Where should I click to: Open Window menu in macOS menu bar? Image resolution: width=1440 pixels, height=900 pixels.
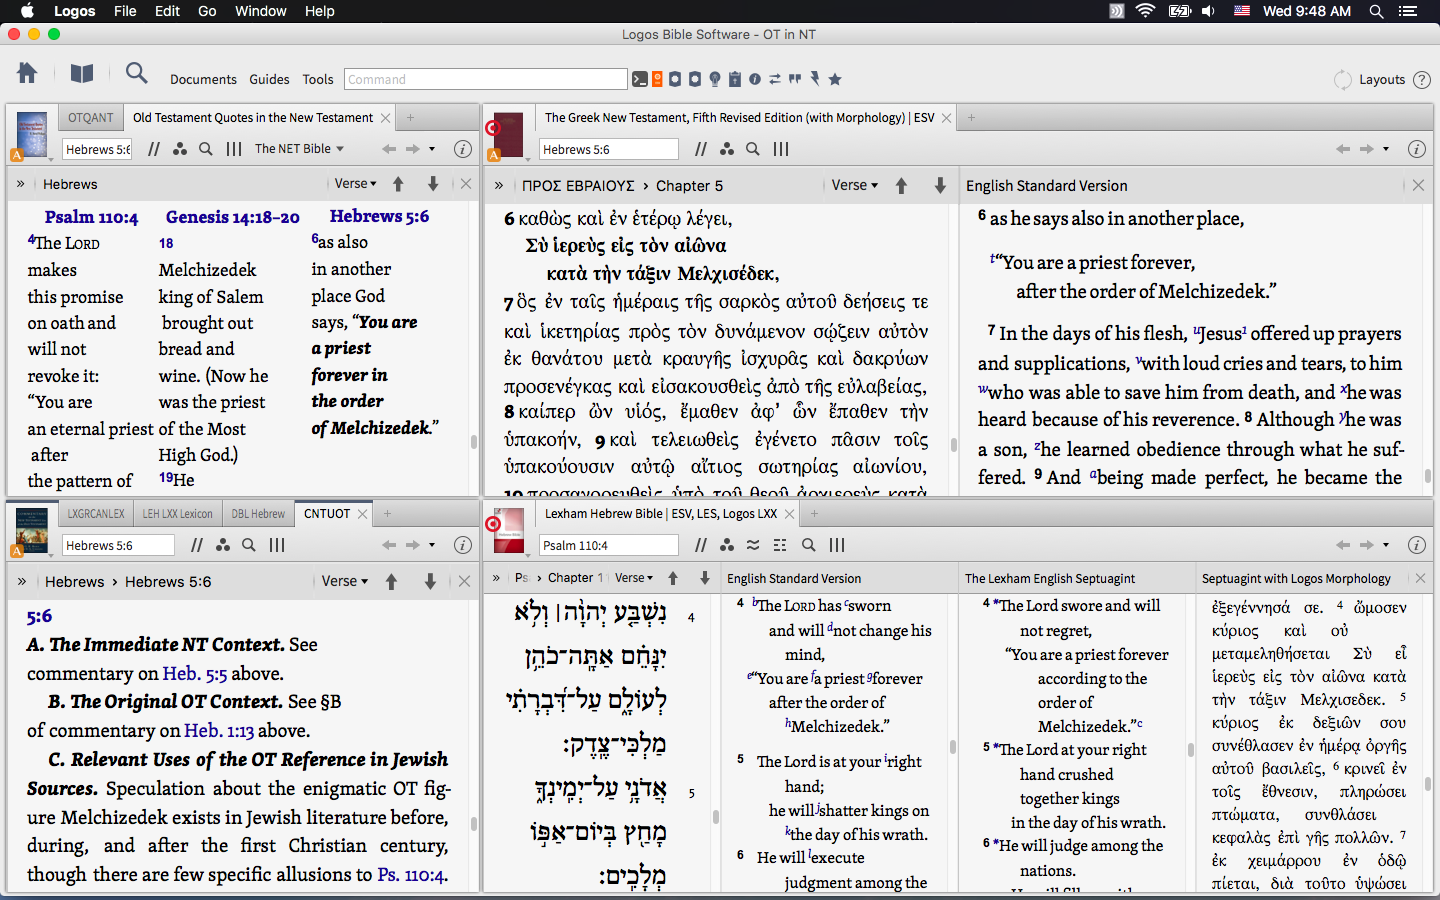pos(260,11)
